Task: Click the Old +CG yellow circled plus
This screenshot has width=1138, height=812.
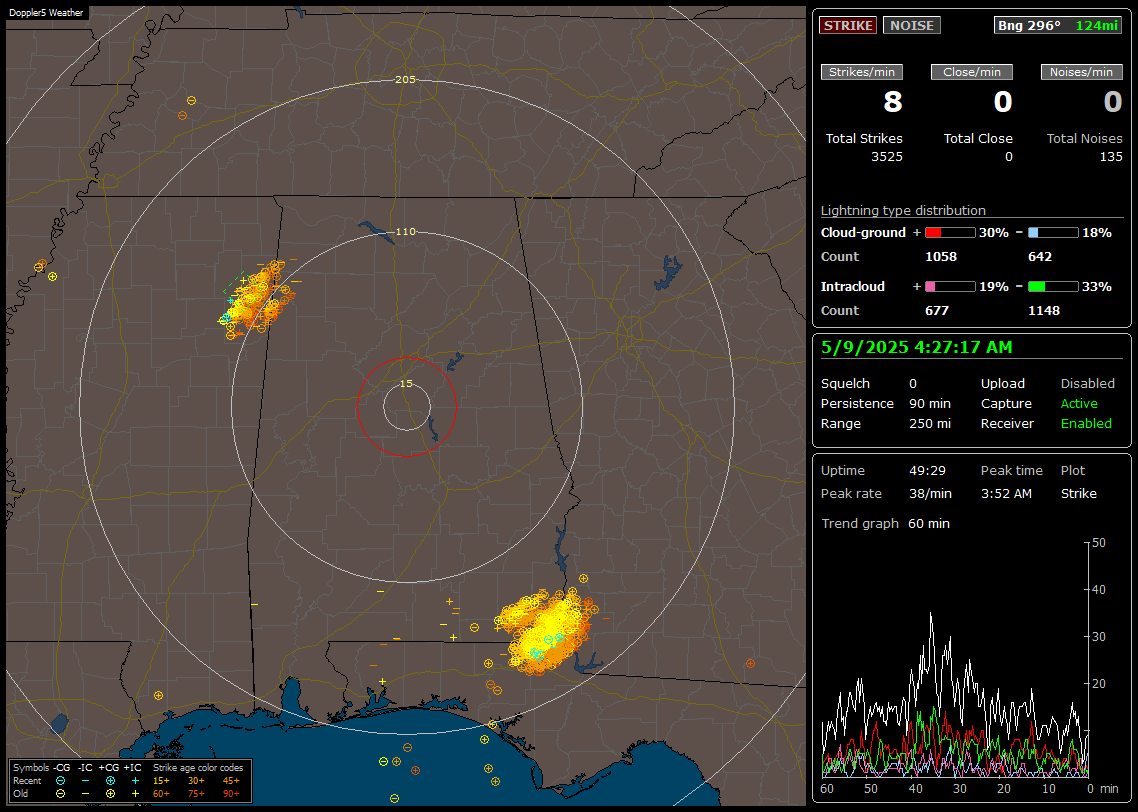Action: [x=110, y=794]
